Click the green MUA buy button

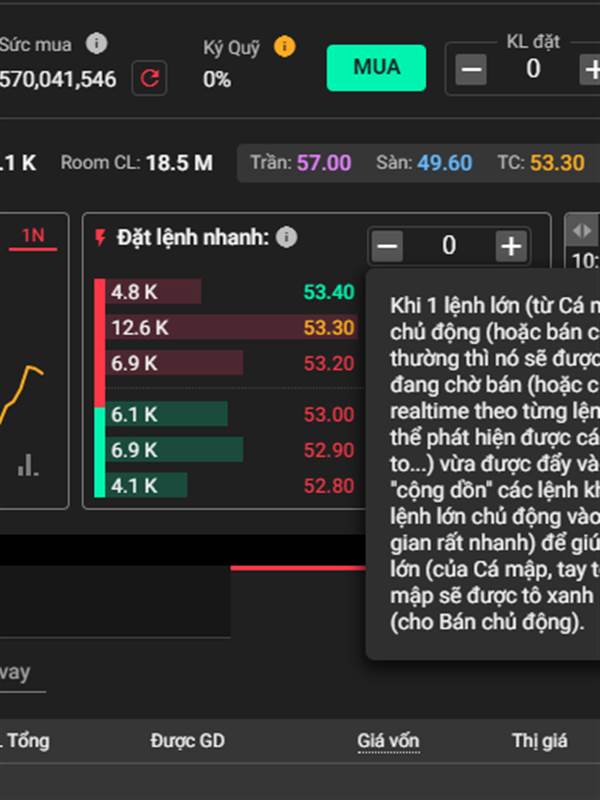[377, 68]
